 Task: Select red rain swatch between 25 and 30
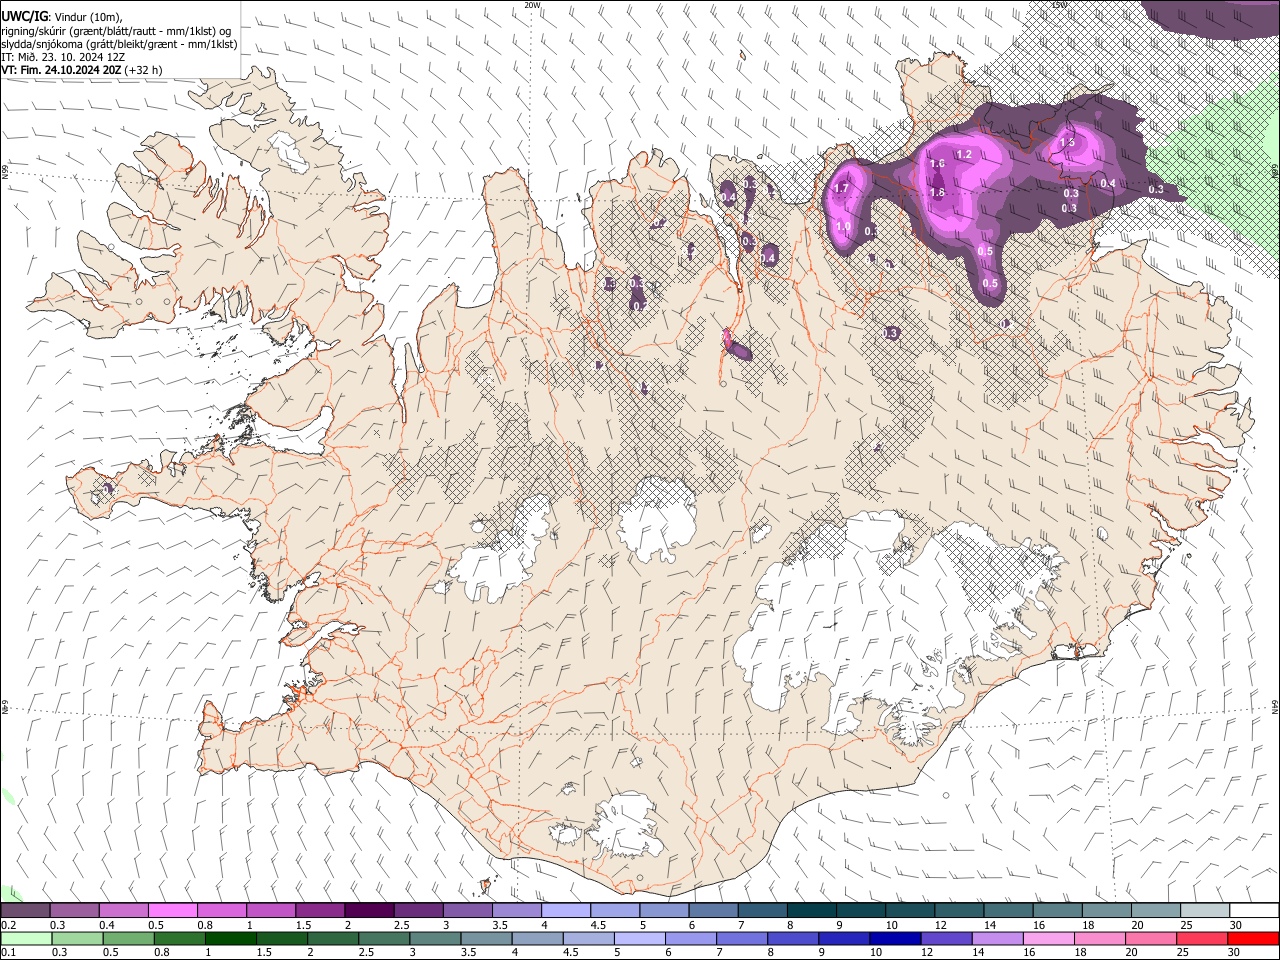click(1201, 938)
